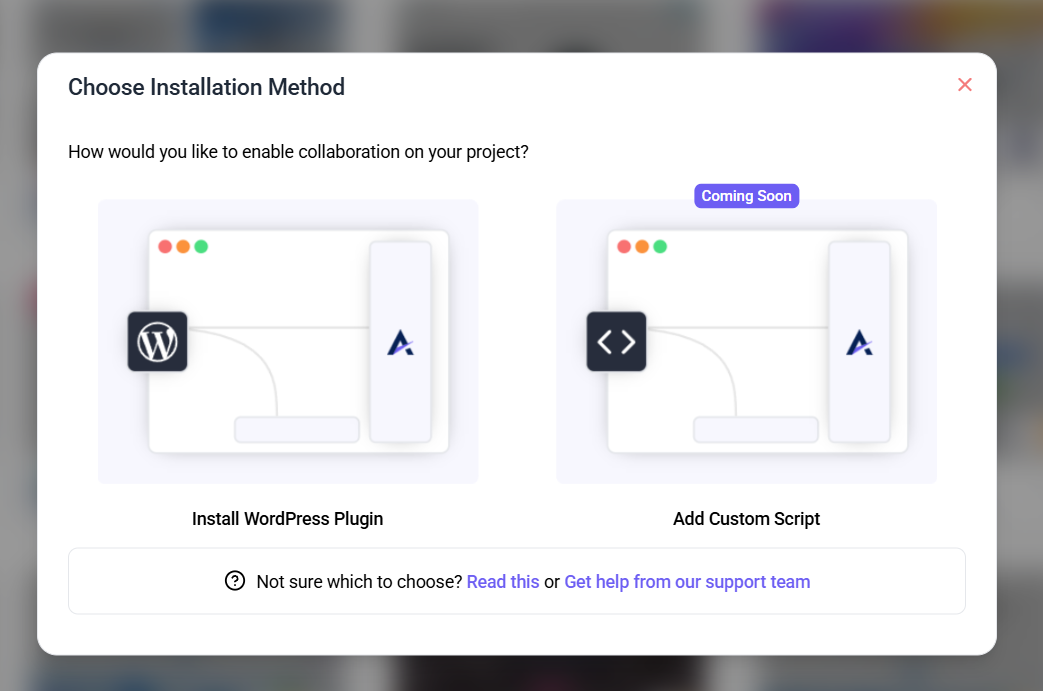This screenshot has height=691, width=1043.
Task: Close the Choose Installation Method dialog
Action: [965, 84]
